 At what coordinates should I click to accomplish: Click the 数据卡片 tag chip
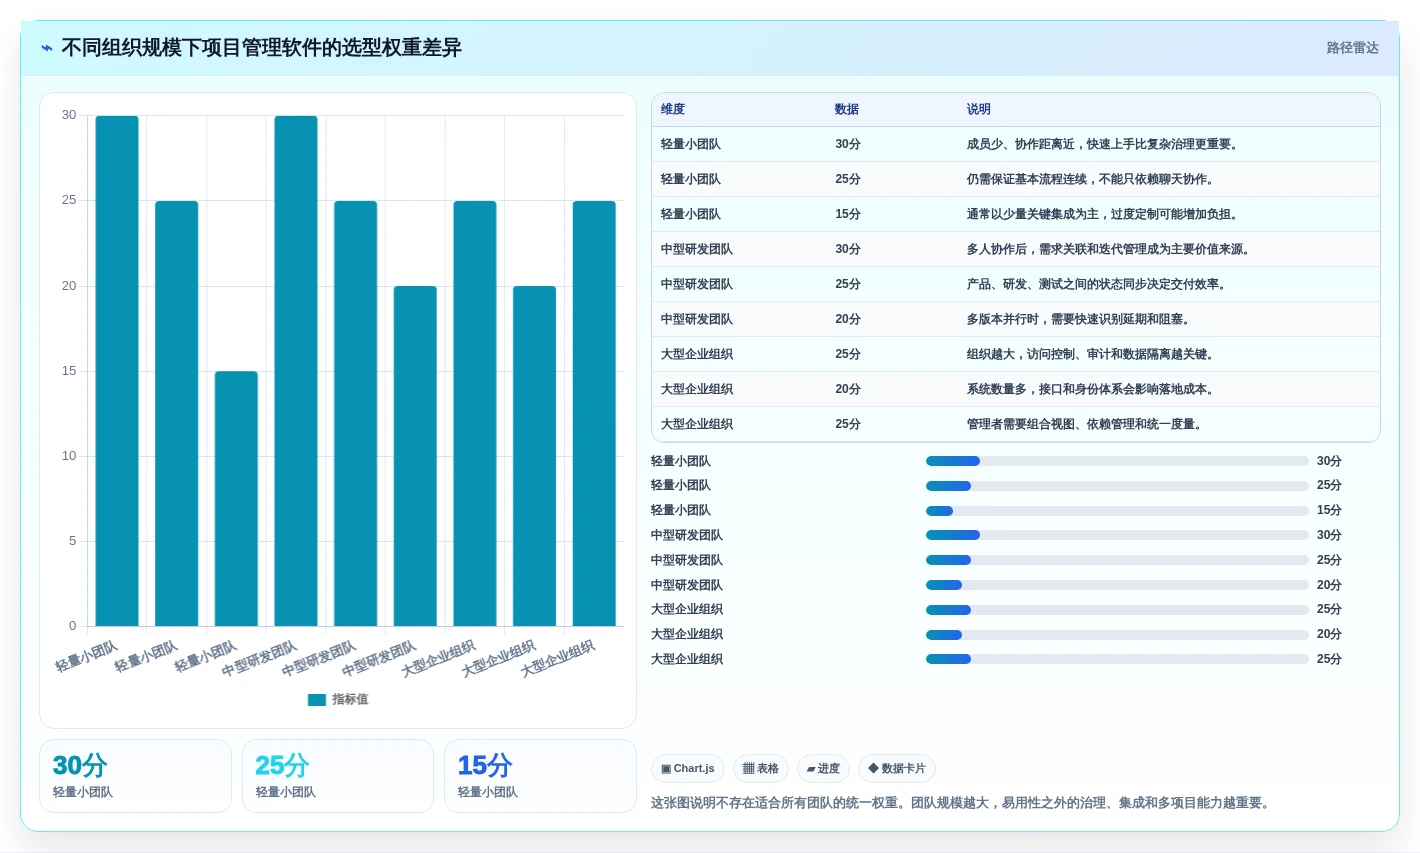pos(897,769)
